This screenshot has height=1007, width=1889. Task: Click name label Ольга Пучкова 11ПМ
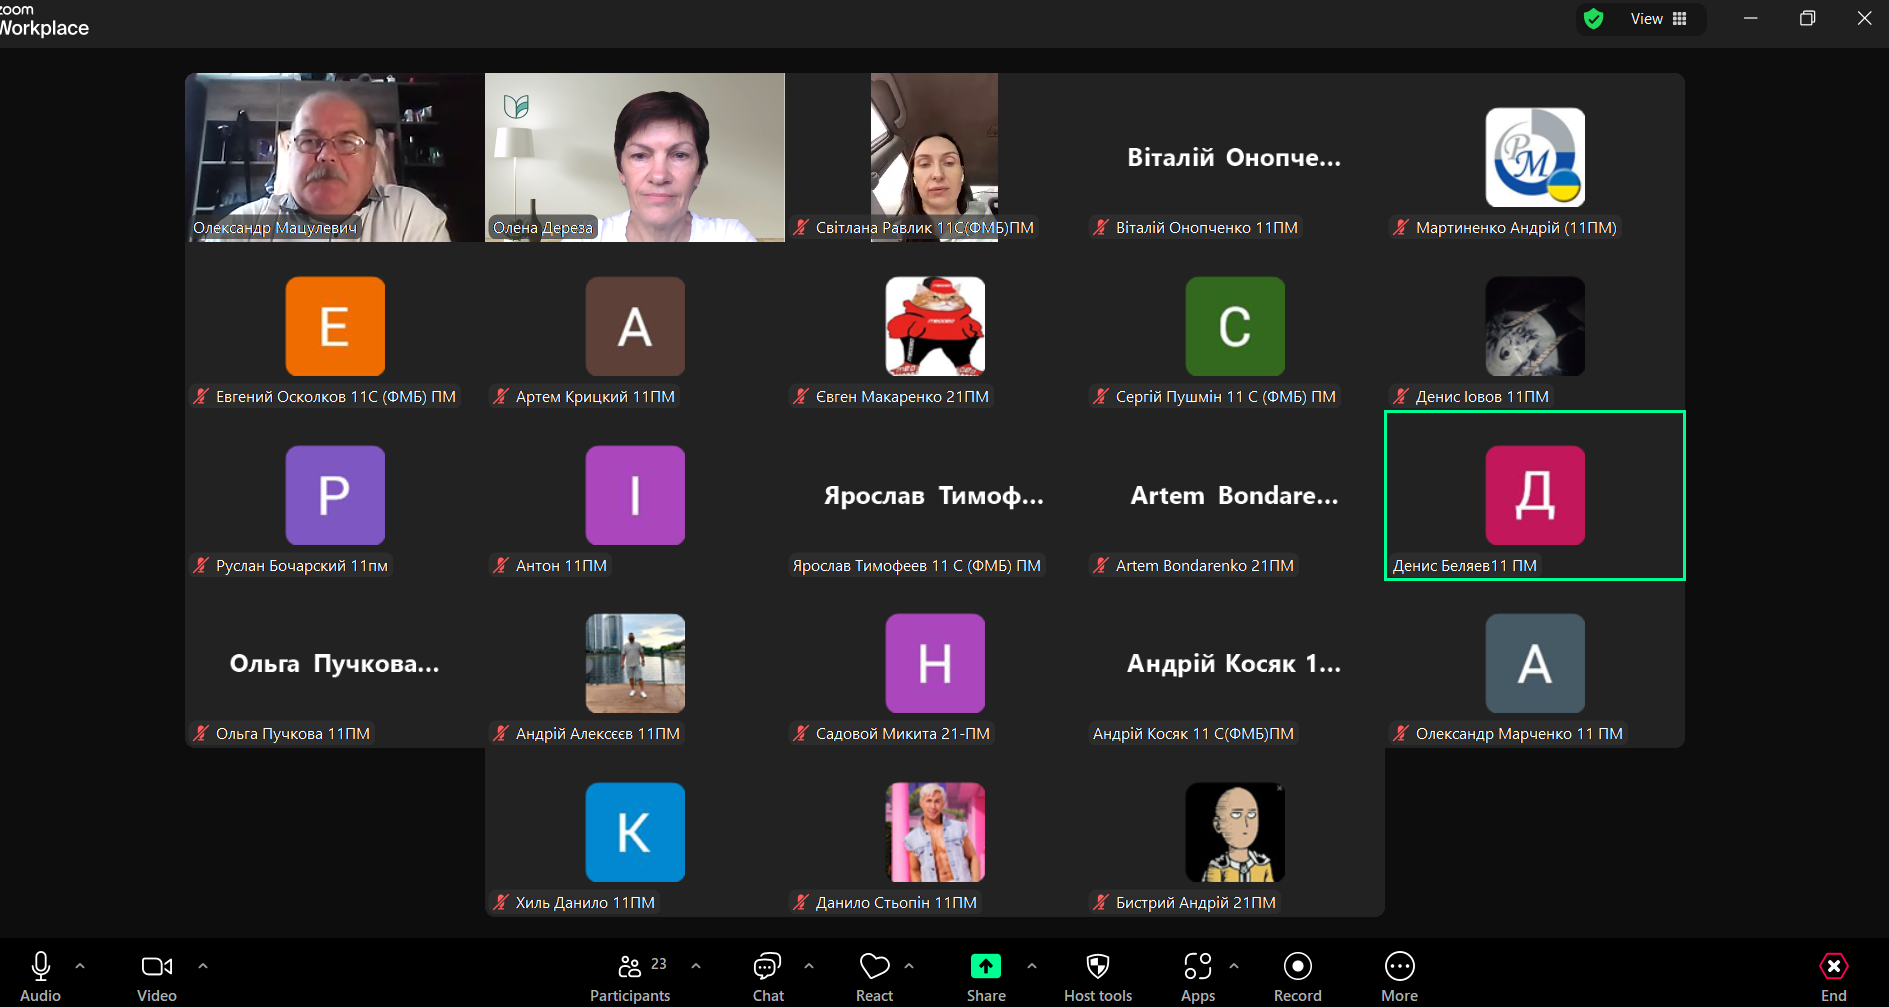tap(293, 734)
